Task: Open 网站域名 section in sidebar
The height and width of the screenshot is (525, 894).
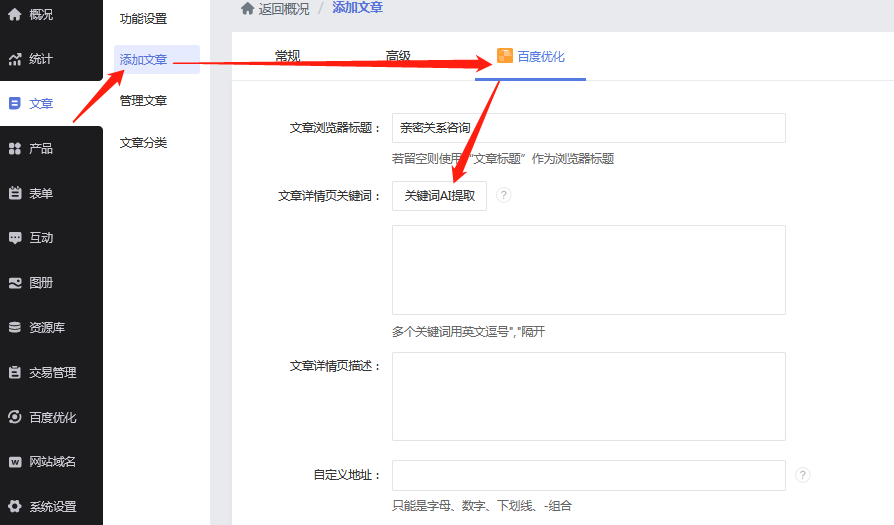Action: (x=51, y=462)
